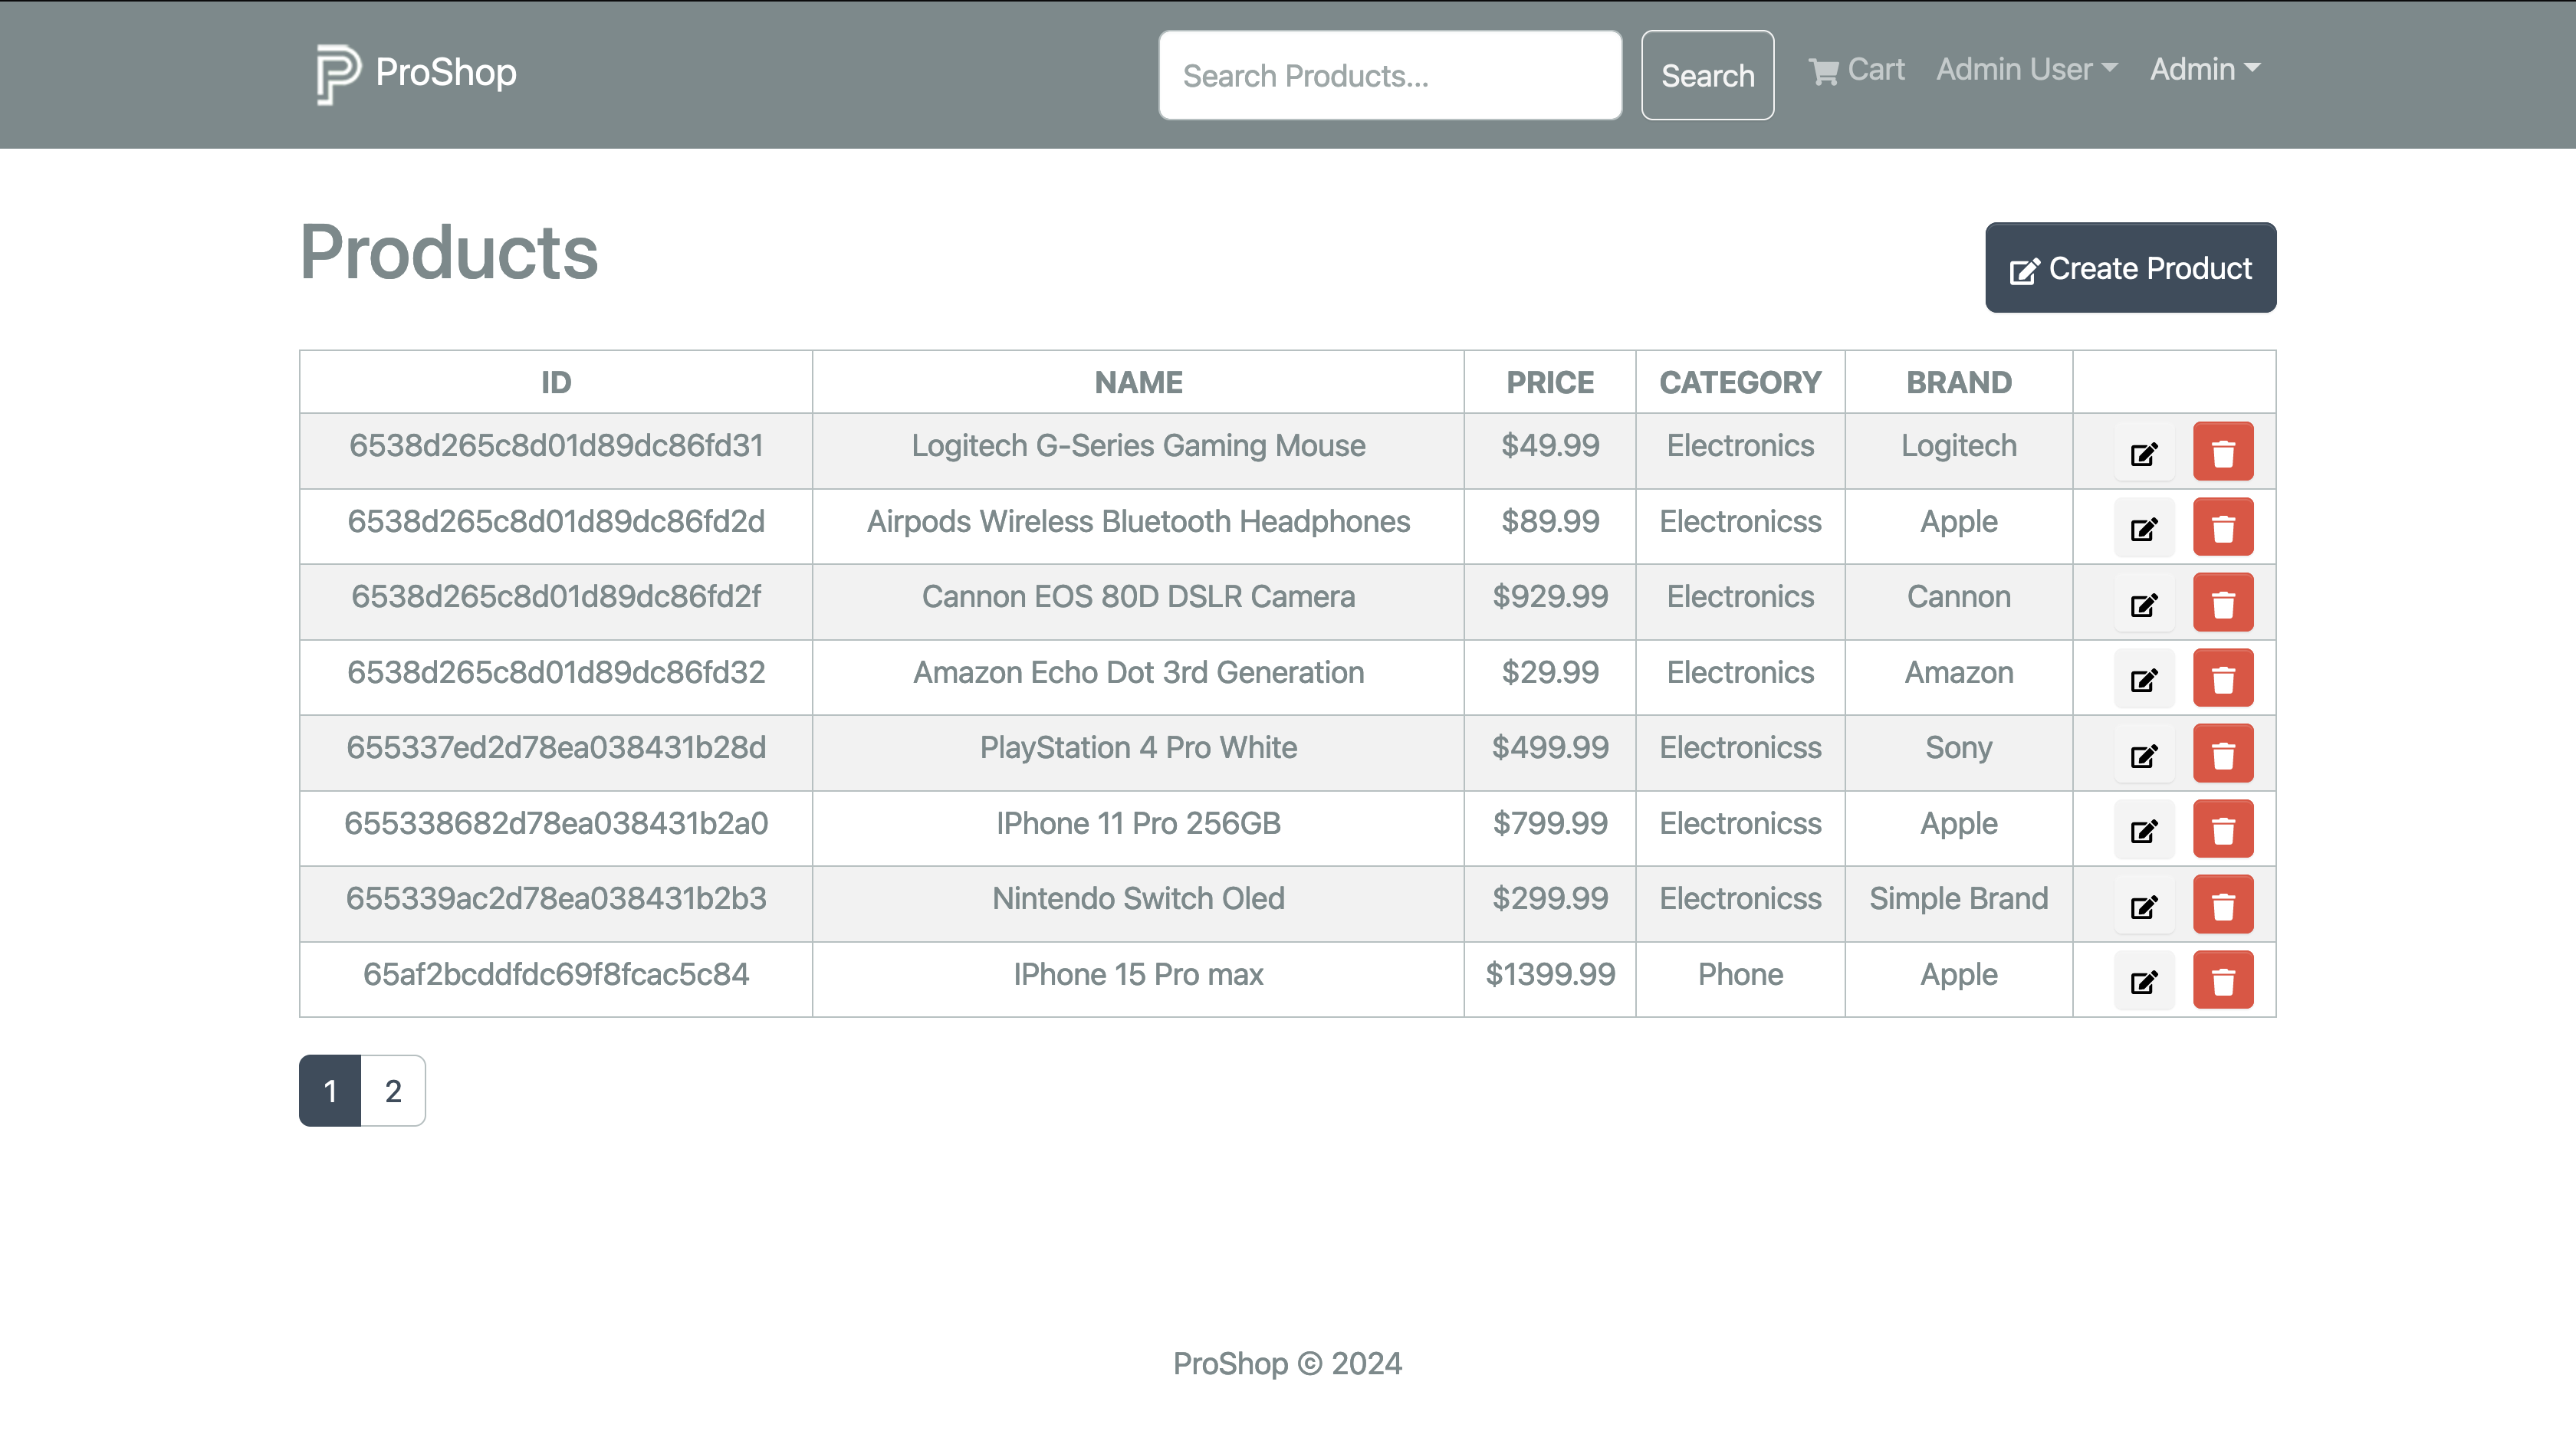Image resolution: width=2576 pixels, height=1444 pixels.
Task: Expand the Admin User dropdown
Action: pos(2026,70)
